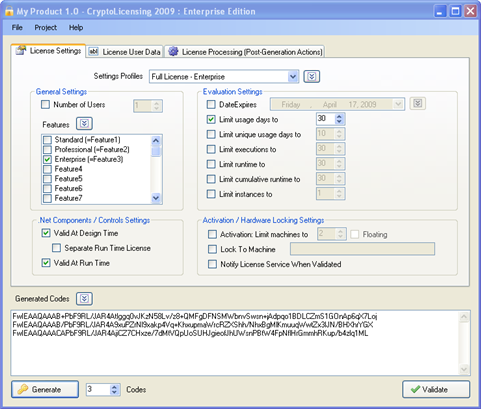Screen dimensions: 481x409
Task: Open License Processing (Post-Generation Actions) tab
Action: [245, 52]
